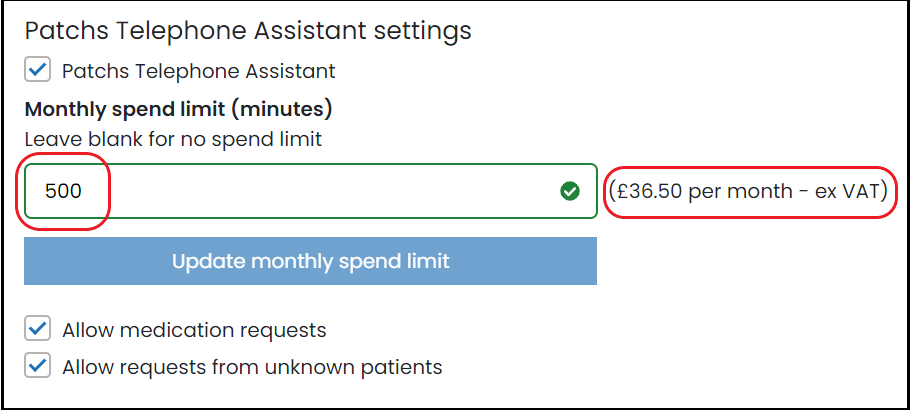The image size is (910, 410).
Task: Click the green validation checkmark icon
Action: coord(570,190)
